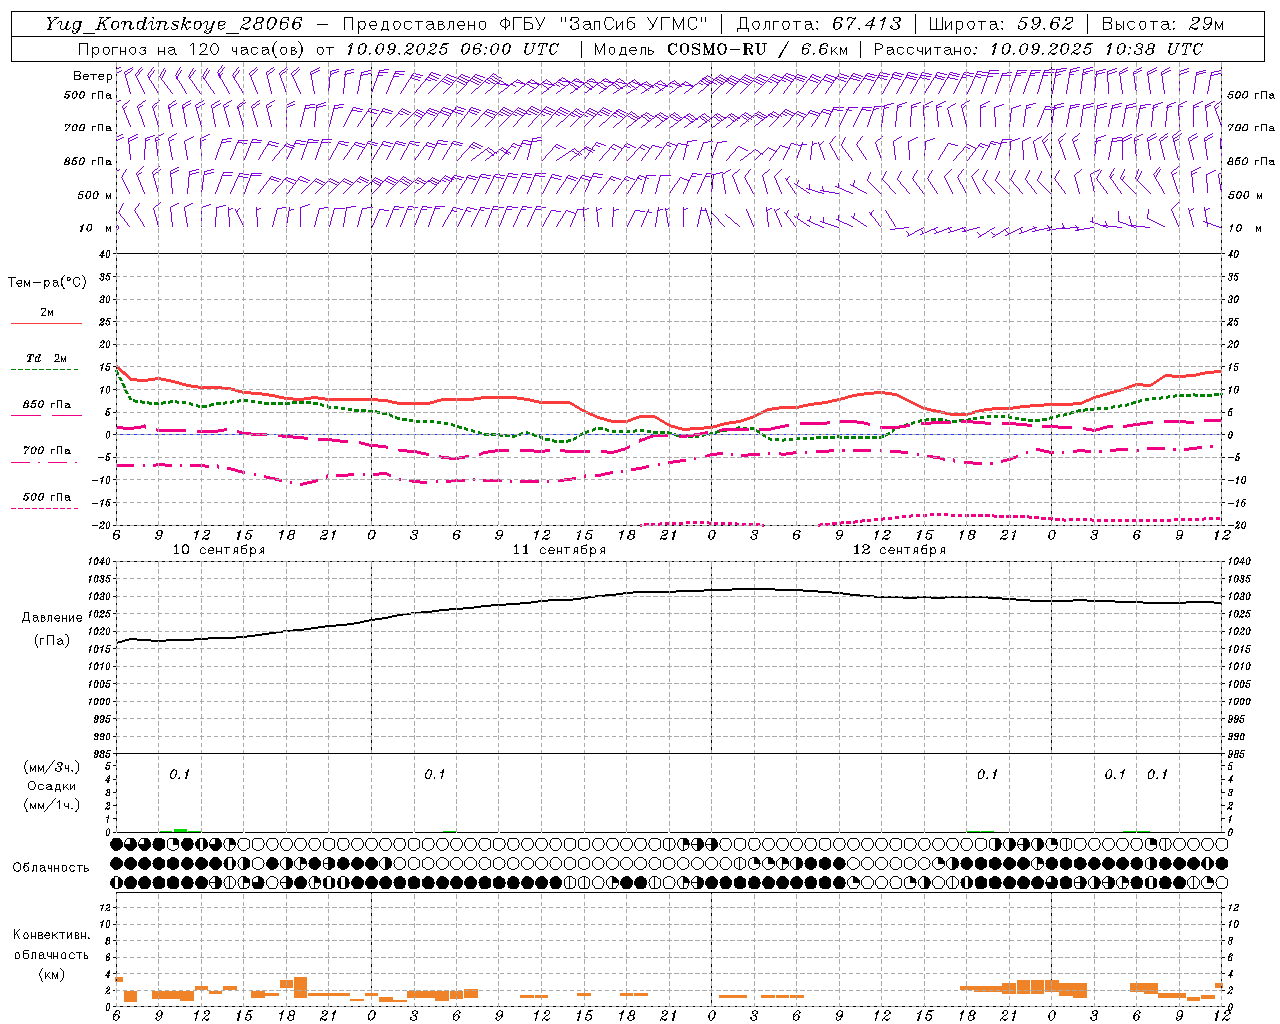Click the provider text ФГБУ "ЗапСиб УГМС"
Image resolution: width=1280 pixels, height=1024 pixels.
click(603, 24)
